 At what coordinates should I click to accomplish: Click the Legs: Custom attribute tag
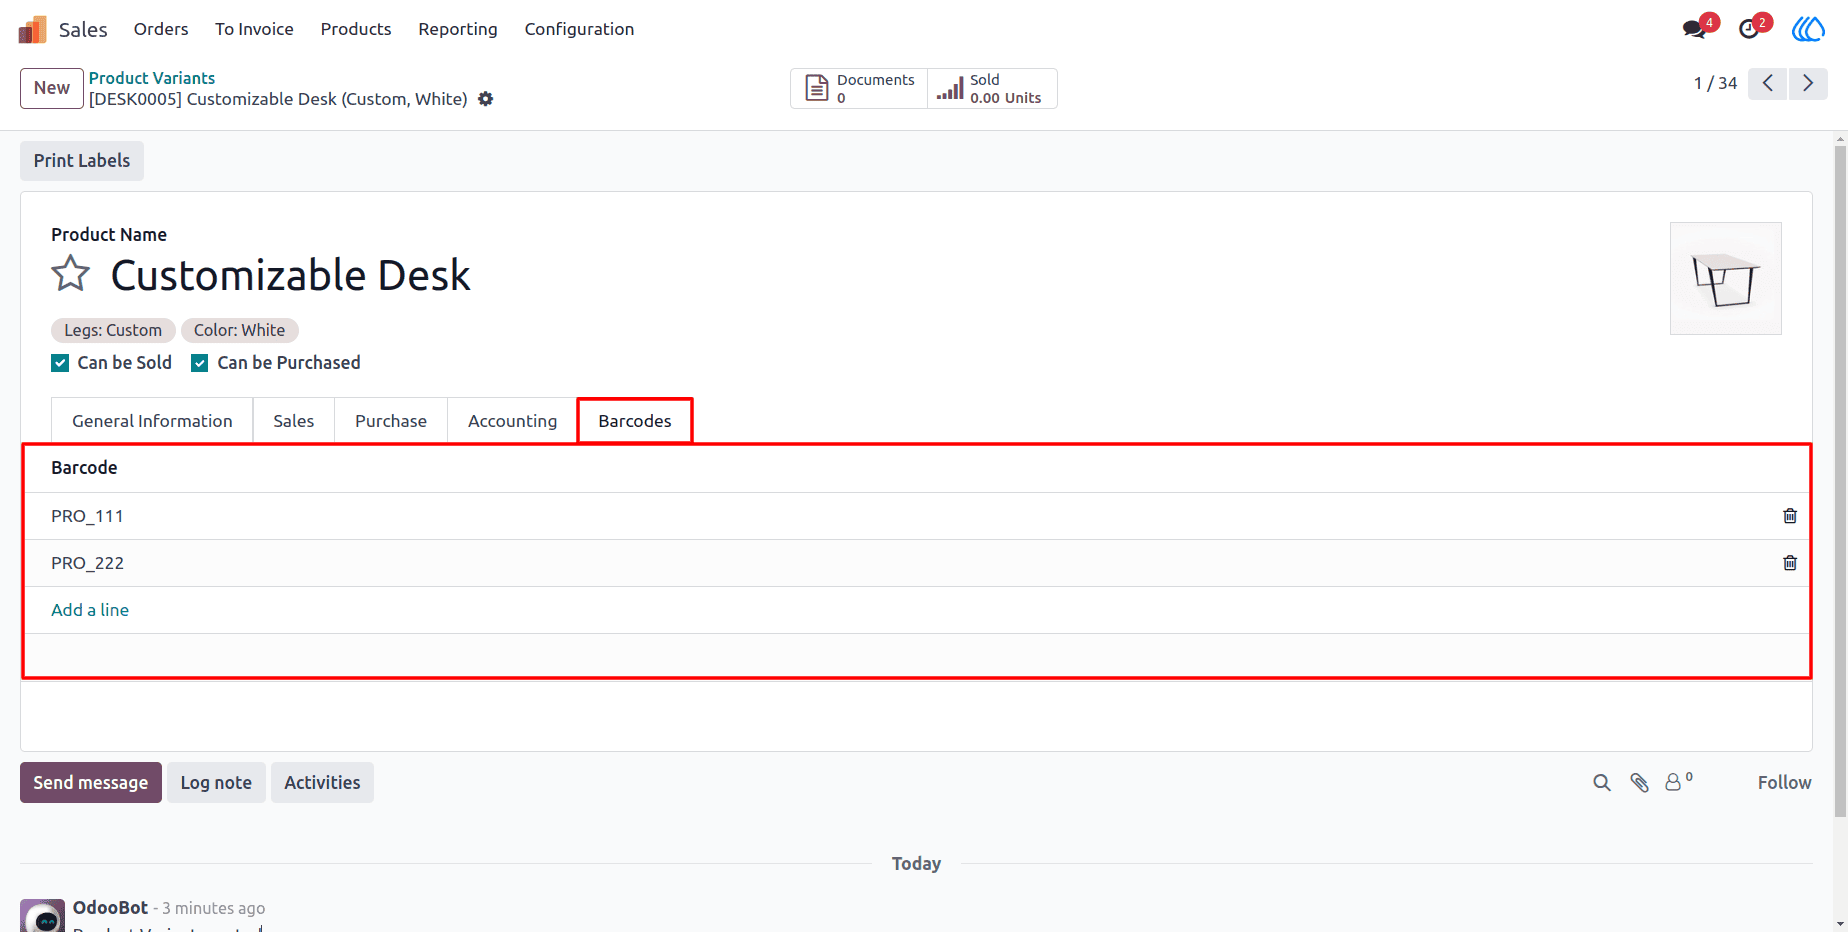(113, 330)
